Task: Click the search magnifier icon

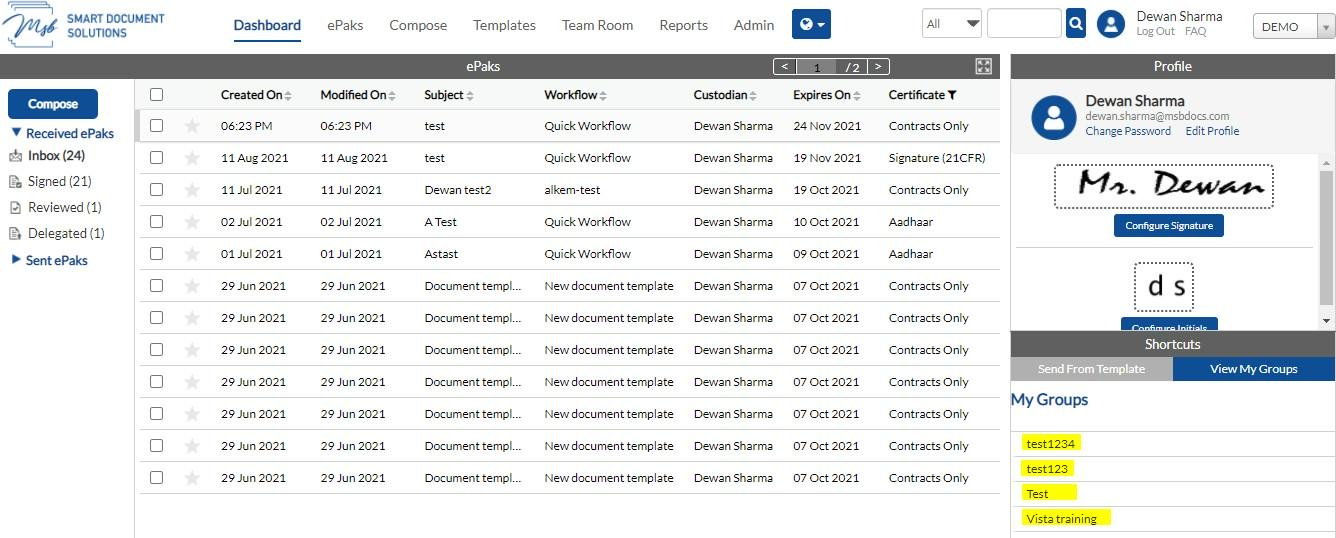Action: pos(1076,23)
